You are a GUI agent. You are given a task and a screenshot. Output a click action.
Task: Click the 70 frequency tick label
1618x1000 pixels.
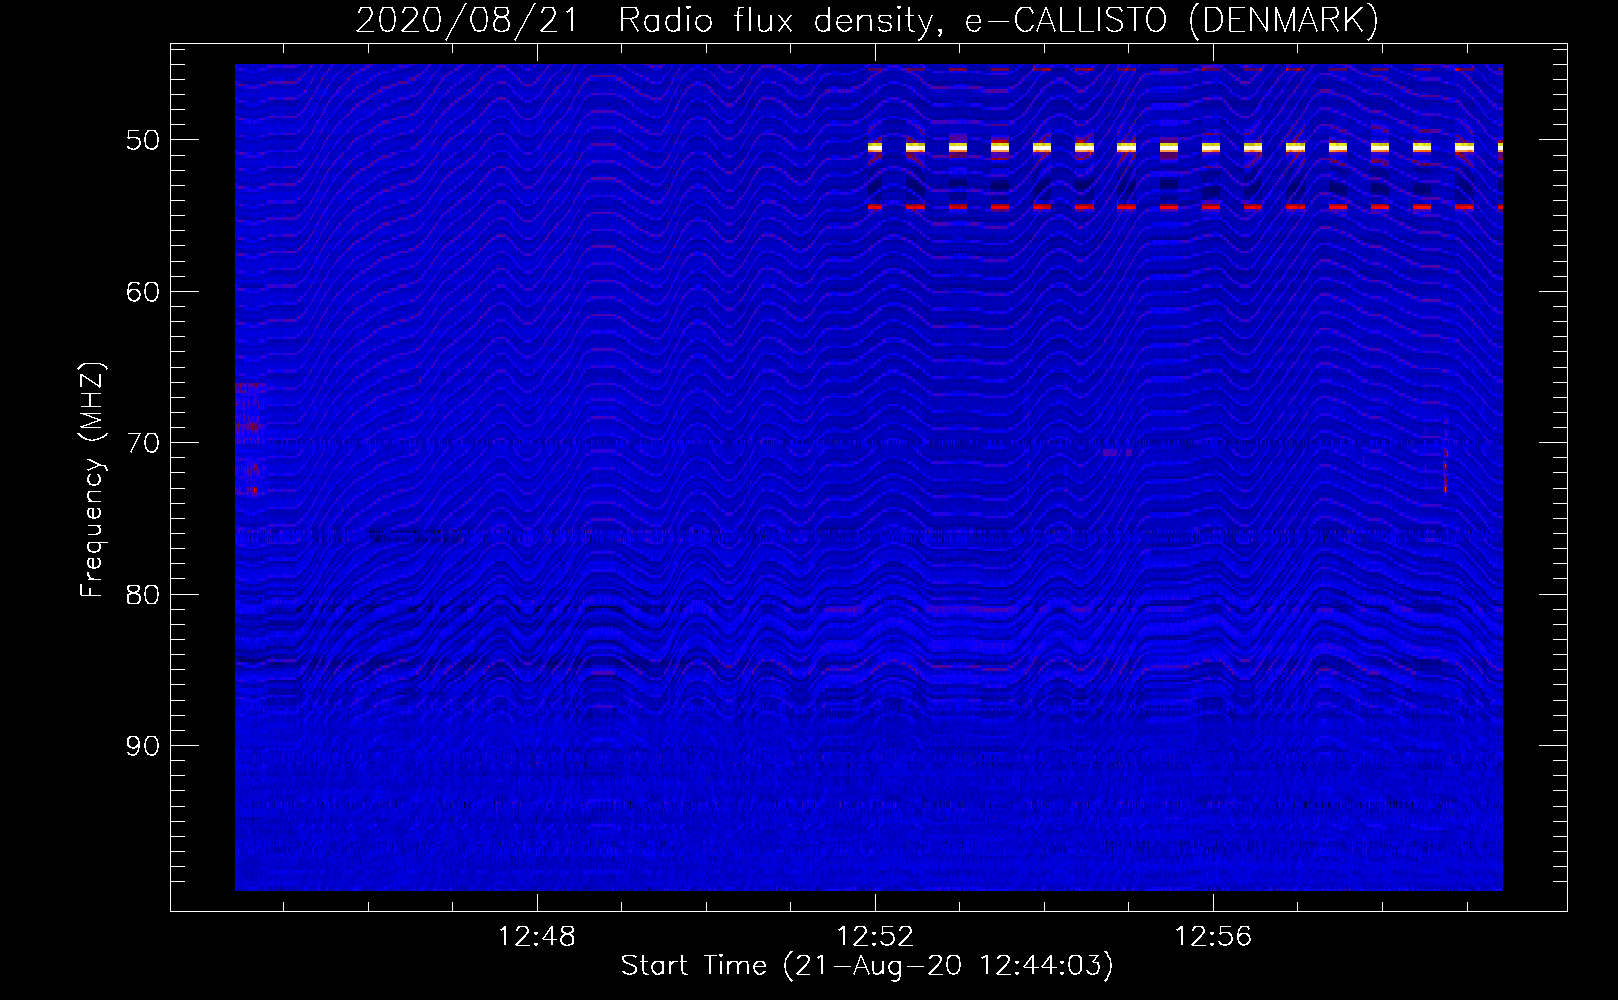(143, 443)
